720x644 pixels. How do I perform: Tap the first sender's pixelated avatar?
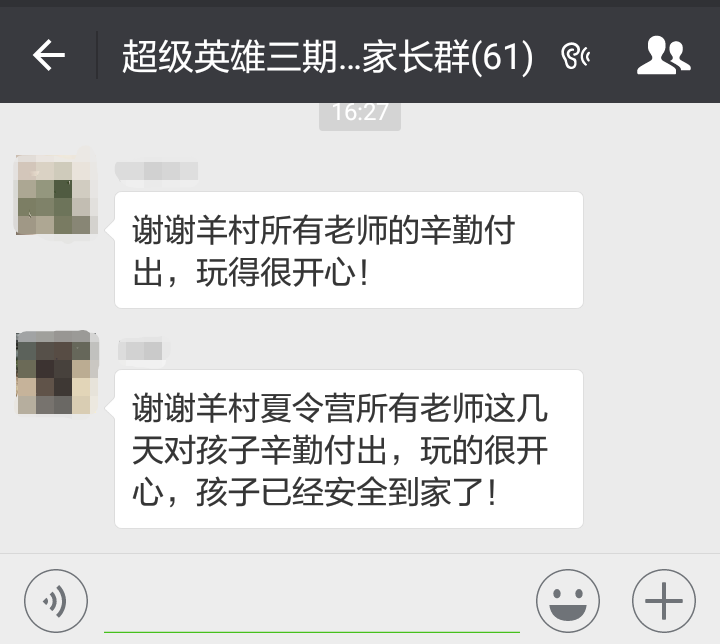pos(56,195)
